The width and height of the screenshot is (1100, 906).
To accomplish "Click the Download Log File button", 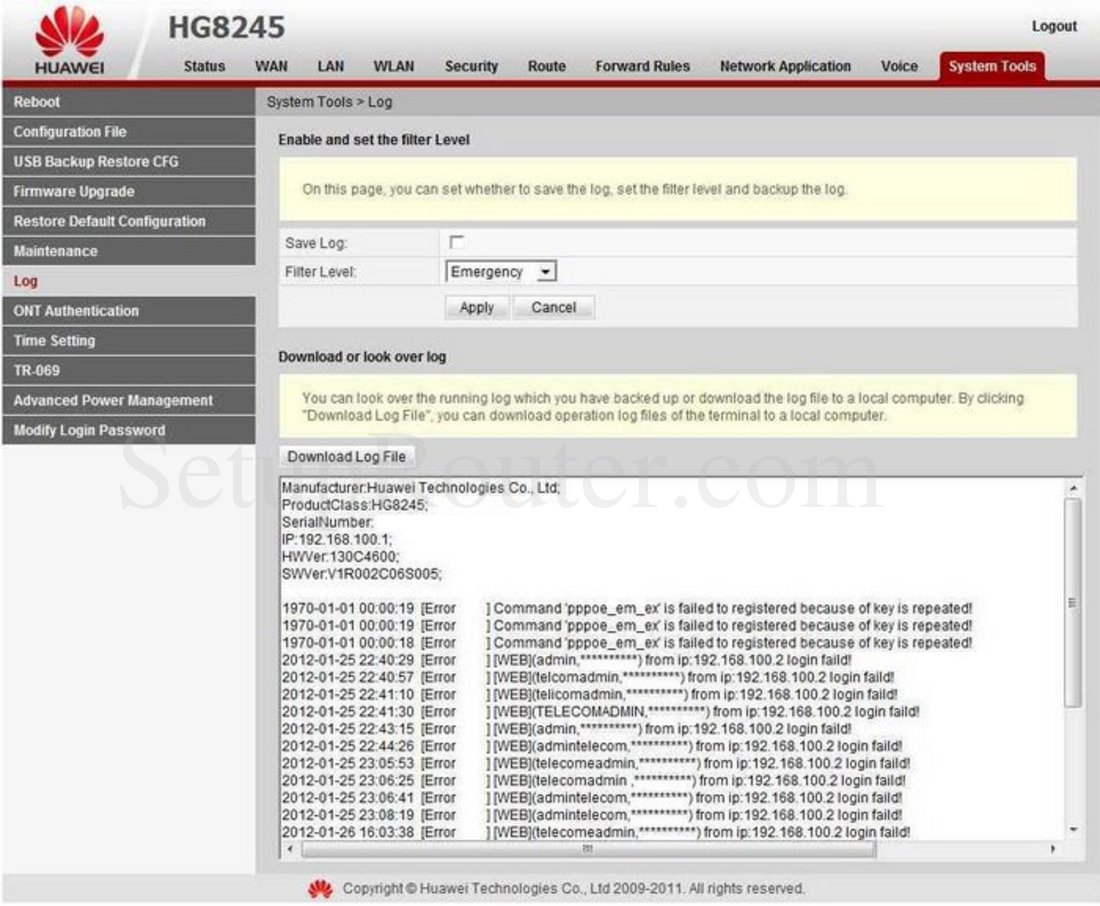I will [x=347, y=456].
